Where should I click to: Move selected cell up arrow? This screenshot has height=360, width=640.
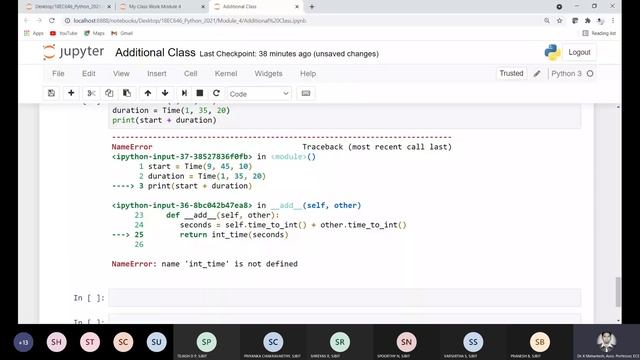tap(148, 93)
